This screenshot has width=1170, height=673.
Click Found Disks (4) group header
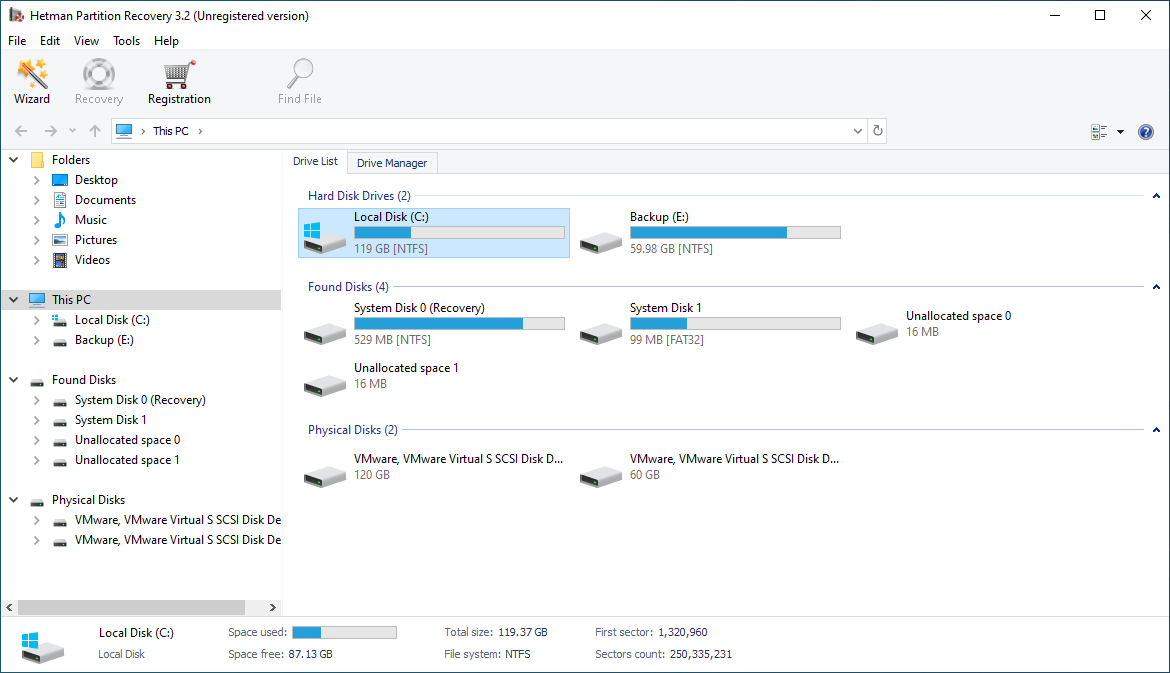[x=348, y=287]
